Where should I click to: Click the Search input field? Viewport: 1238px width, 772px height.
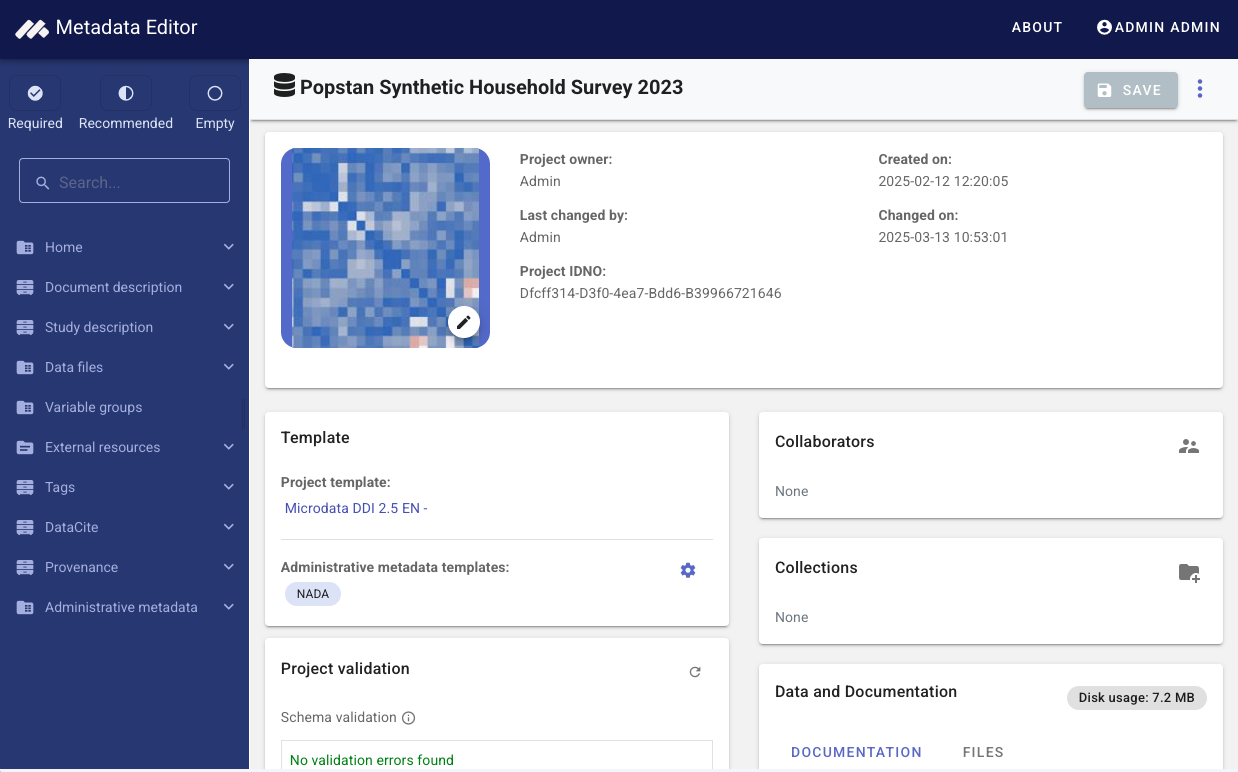(x=124, y=181)
